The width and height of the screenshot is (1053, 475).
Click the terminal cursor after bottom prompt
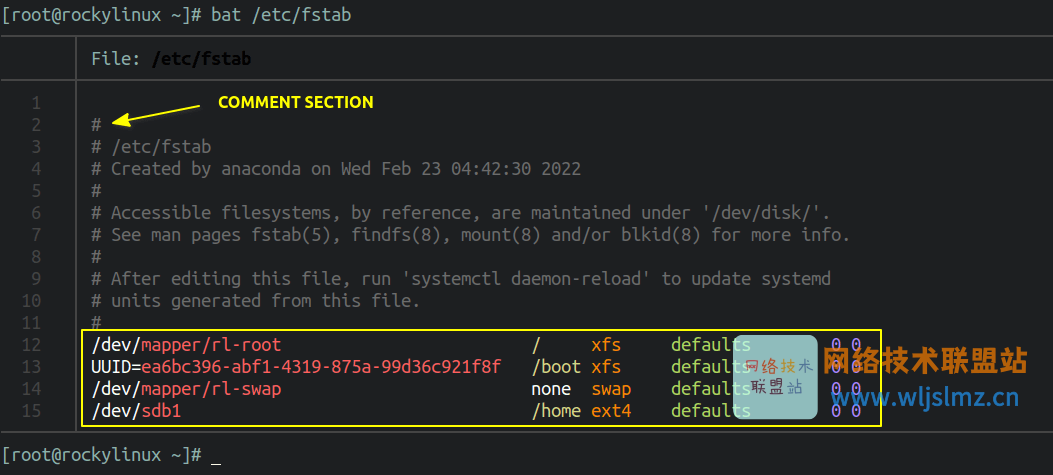216,462
